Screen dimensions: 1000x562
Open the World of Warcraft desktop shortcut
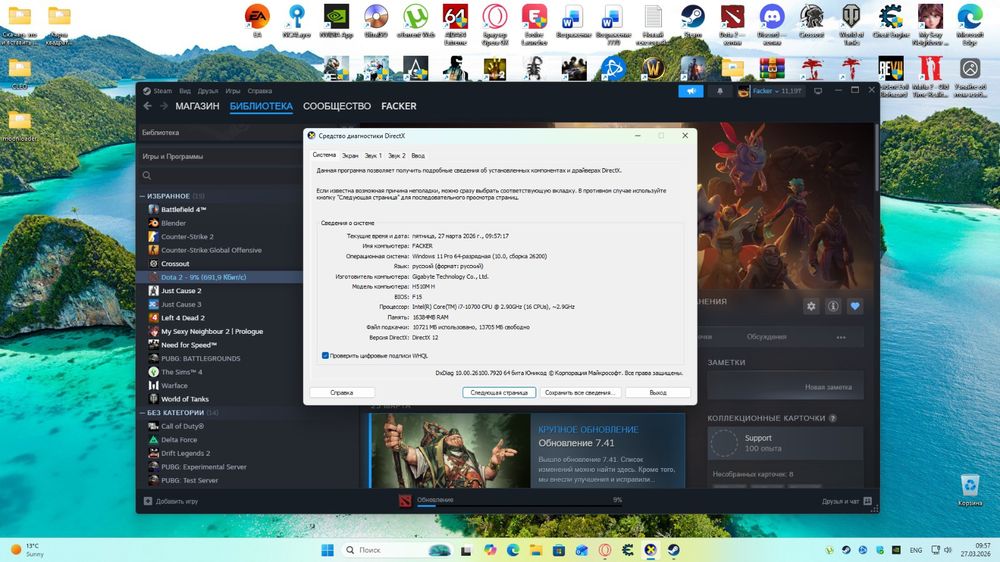[x=652, y=68]
